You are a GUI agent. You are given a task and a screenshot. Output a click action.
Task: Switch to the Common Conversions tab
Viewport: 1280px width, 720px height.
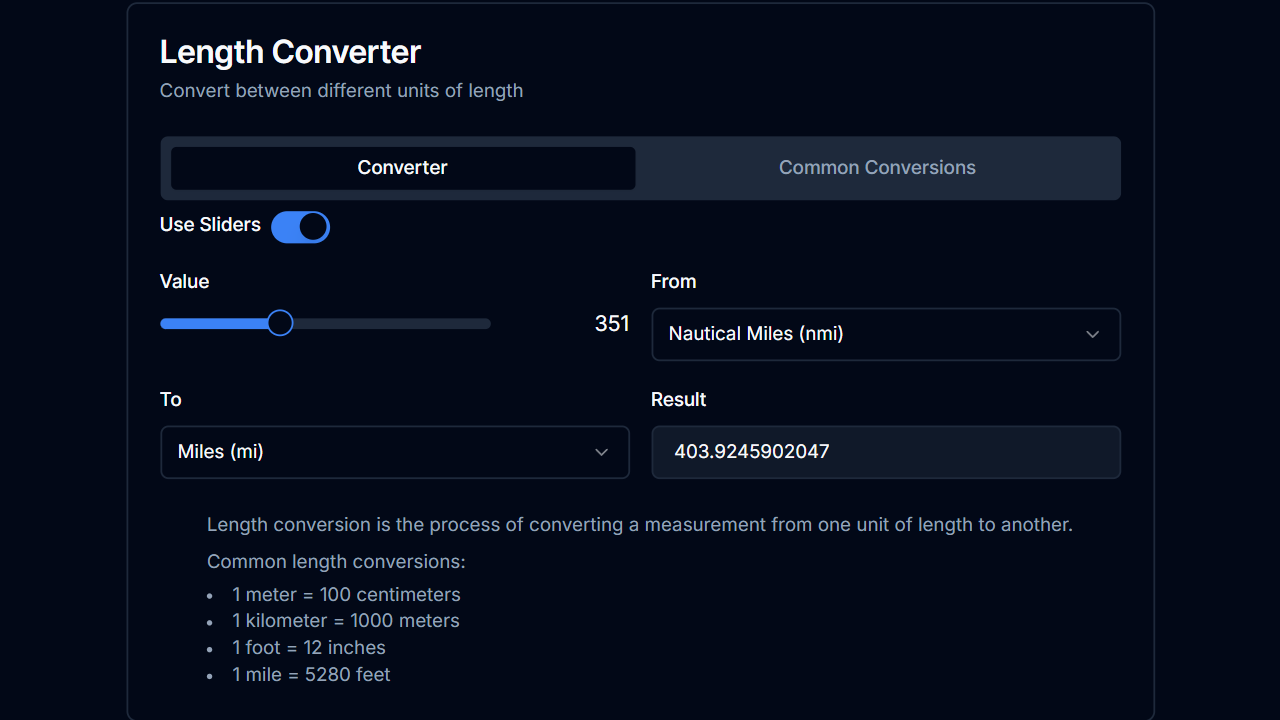[x=877, y=168]
